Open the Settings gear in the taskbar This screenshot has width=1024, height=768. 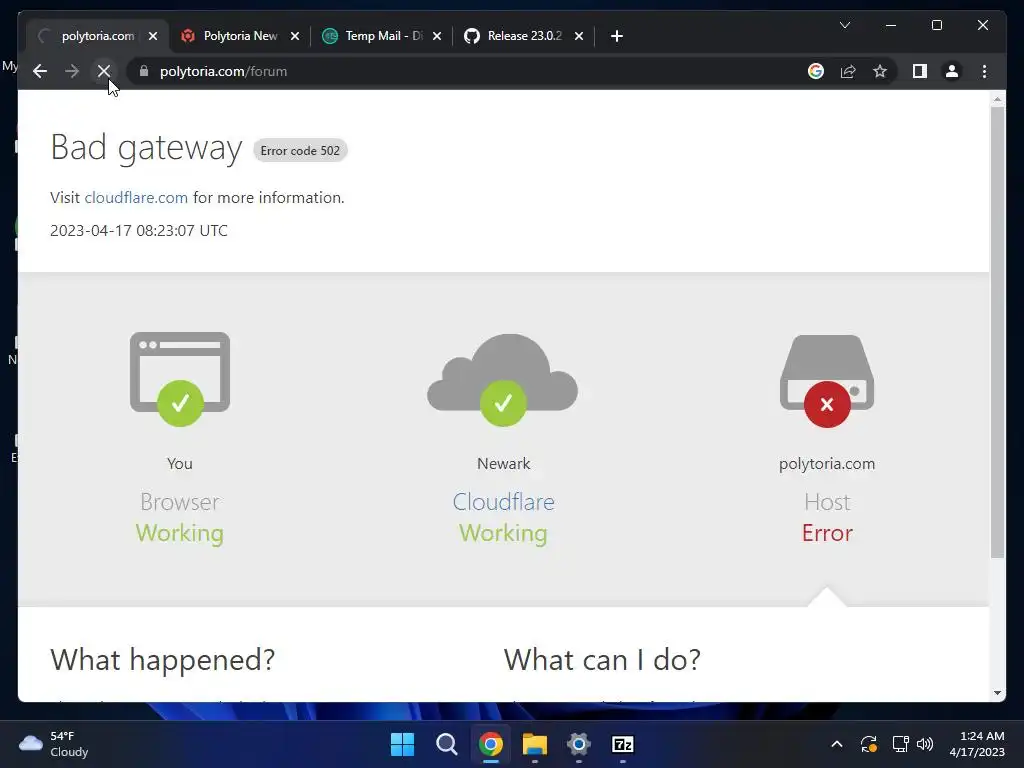click(x=579, y=744)
